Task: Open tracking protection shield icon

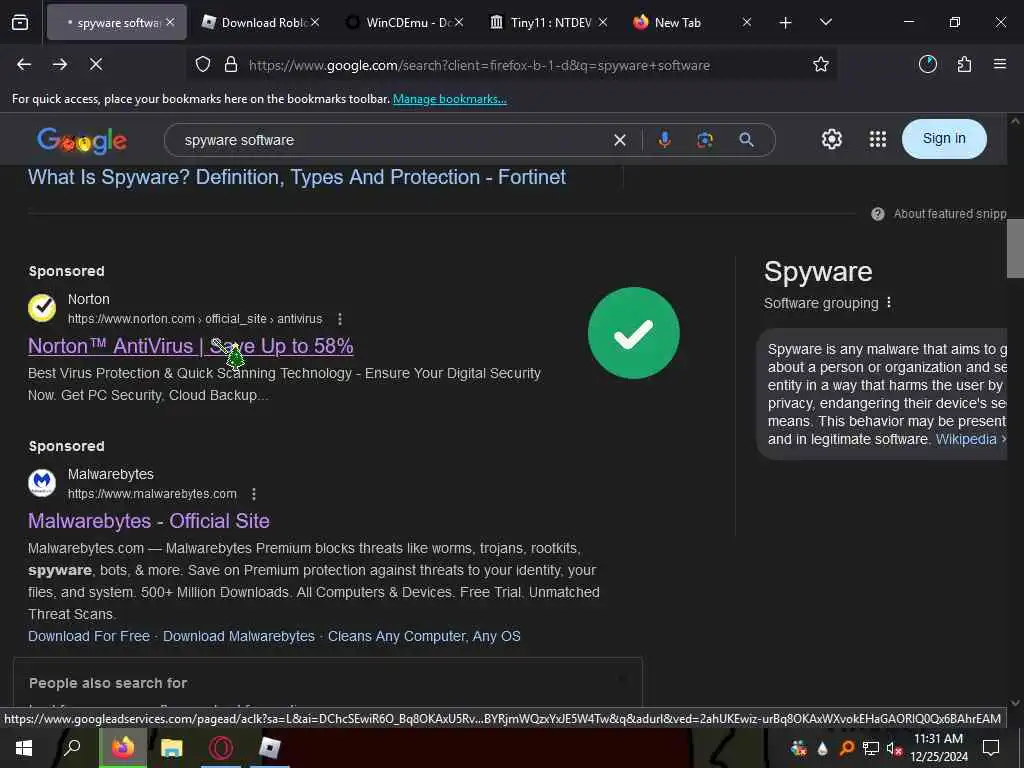Action: point(203,65)
